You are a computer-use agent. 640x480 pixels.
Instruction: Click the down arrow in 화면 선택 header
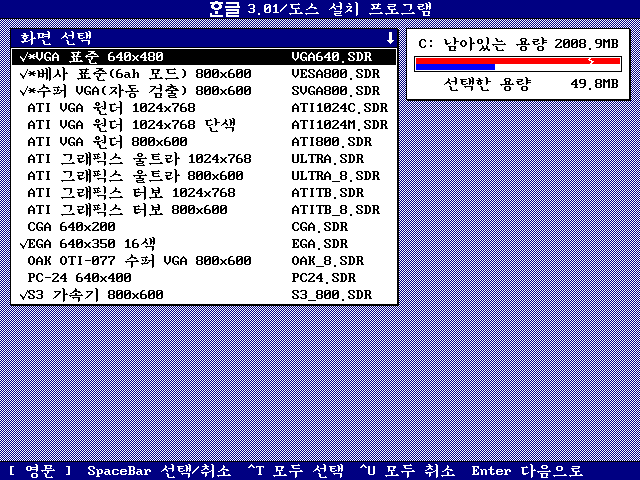pos(390,38)
